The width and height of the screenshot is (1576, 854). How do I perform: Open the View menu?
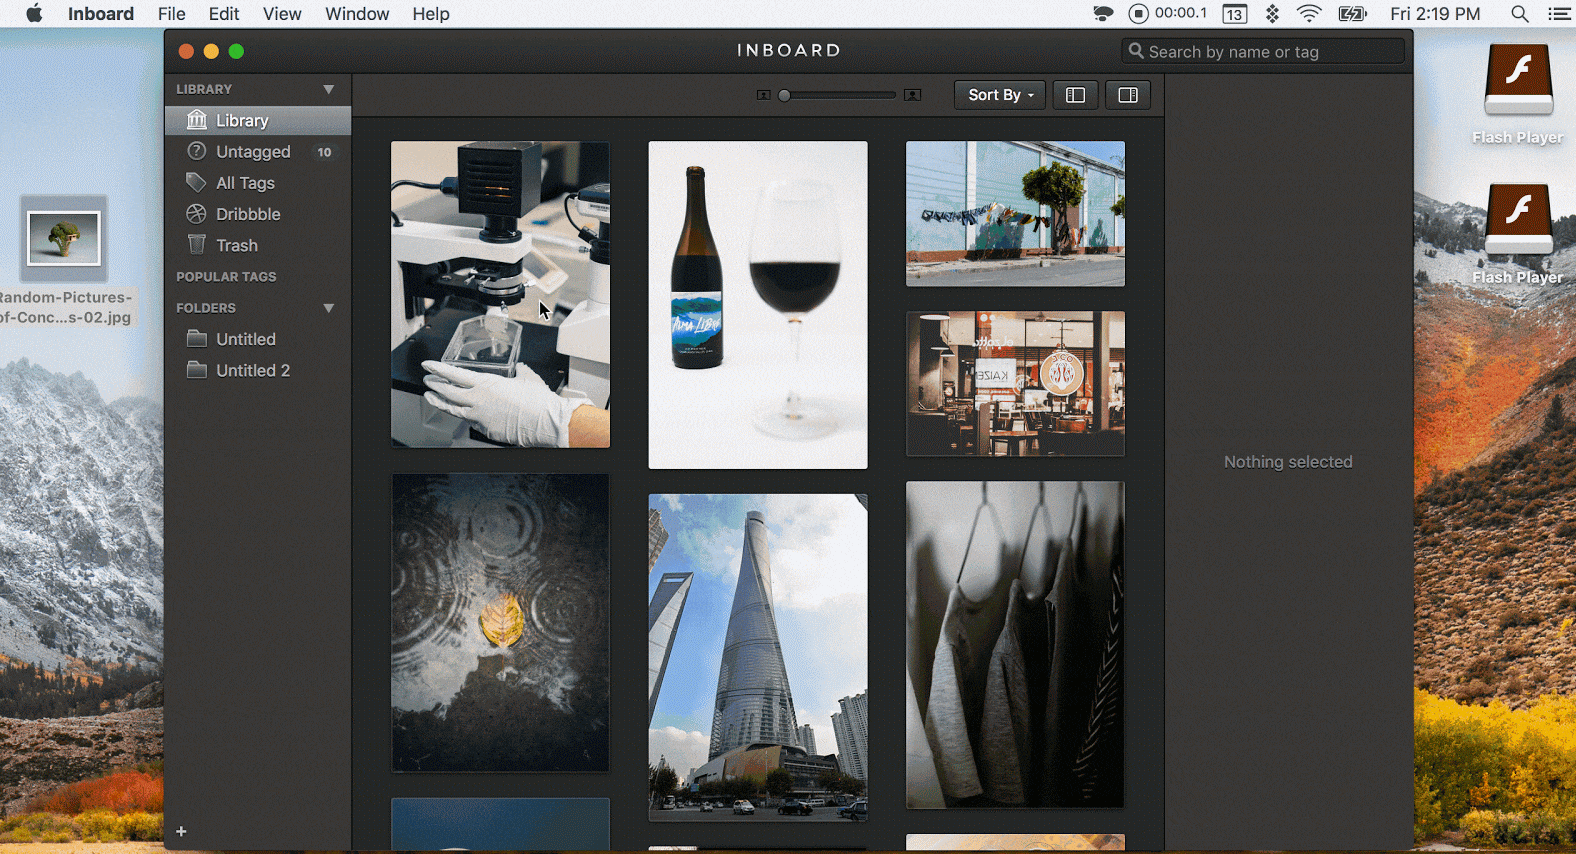click(x=282, y=14)
